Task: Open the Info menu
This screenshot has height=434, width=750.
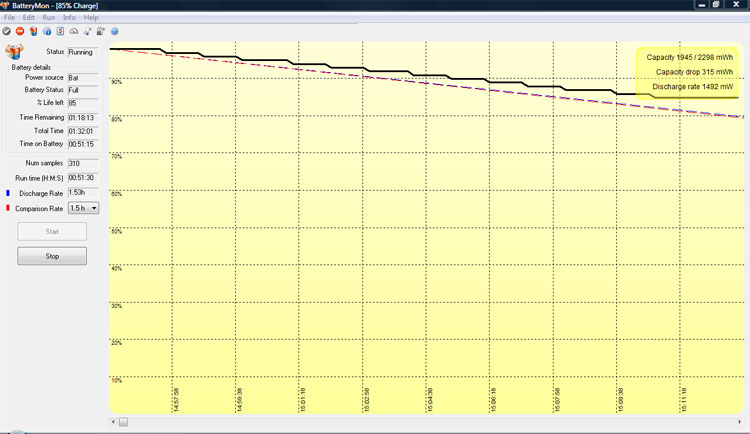Action: click(69, 17)
